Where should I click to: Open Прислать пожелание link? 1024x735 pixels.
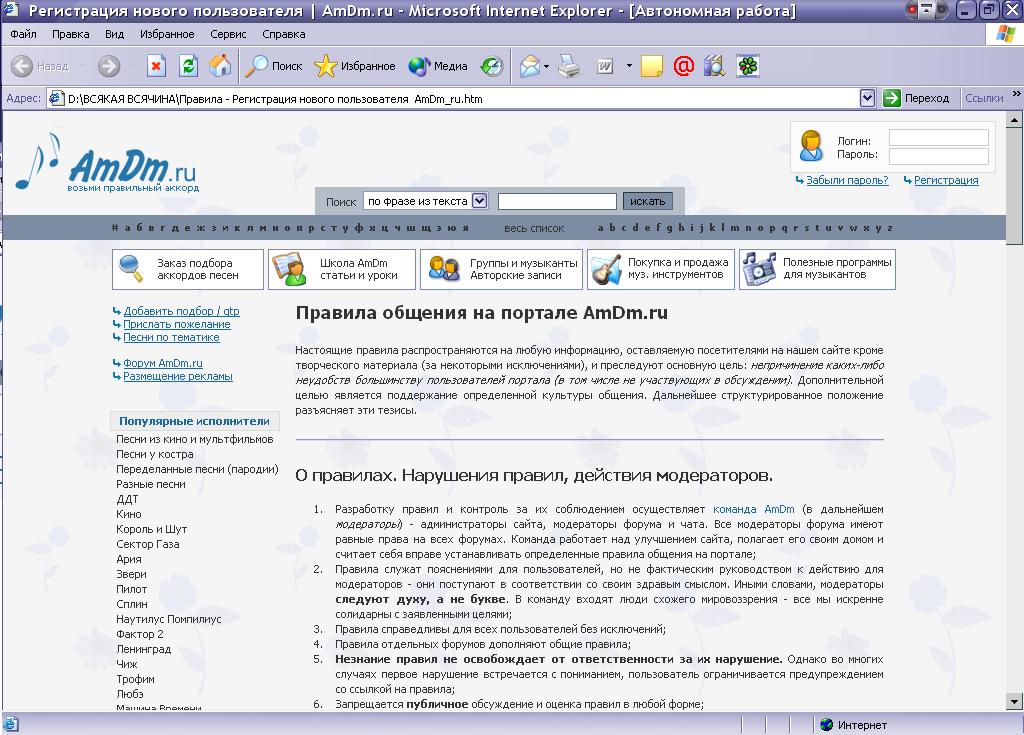tap(176, 324)
